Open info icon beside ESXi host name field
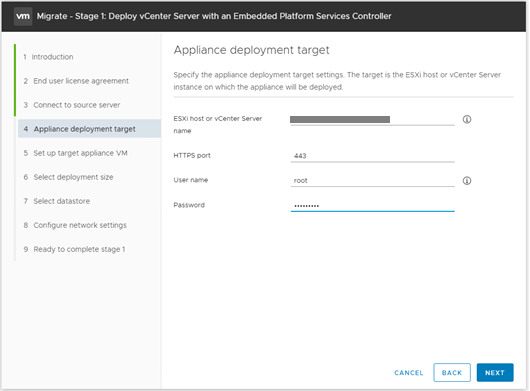The height and width of the screenshot is (391, 530). point(467,119)
